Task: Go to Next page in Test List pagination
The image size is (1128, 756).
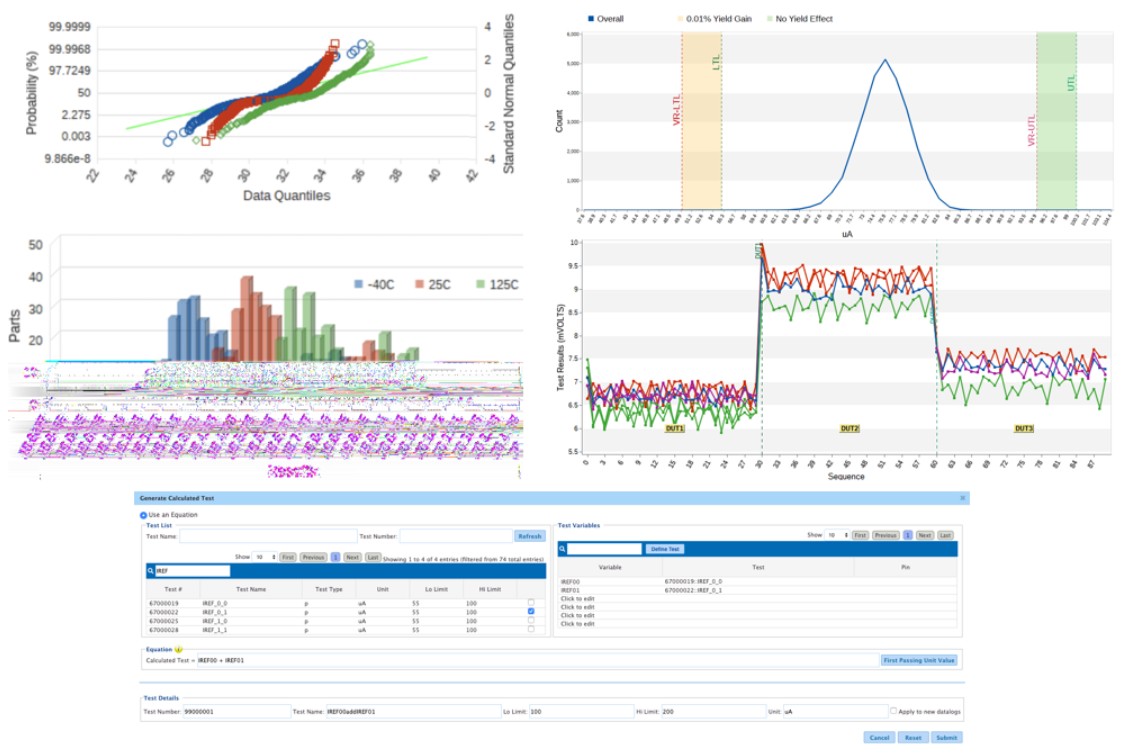Action: pos(352,557)
